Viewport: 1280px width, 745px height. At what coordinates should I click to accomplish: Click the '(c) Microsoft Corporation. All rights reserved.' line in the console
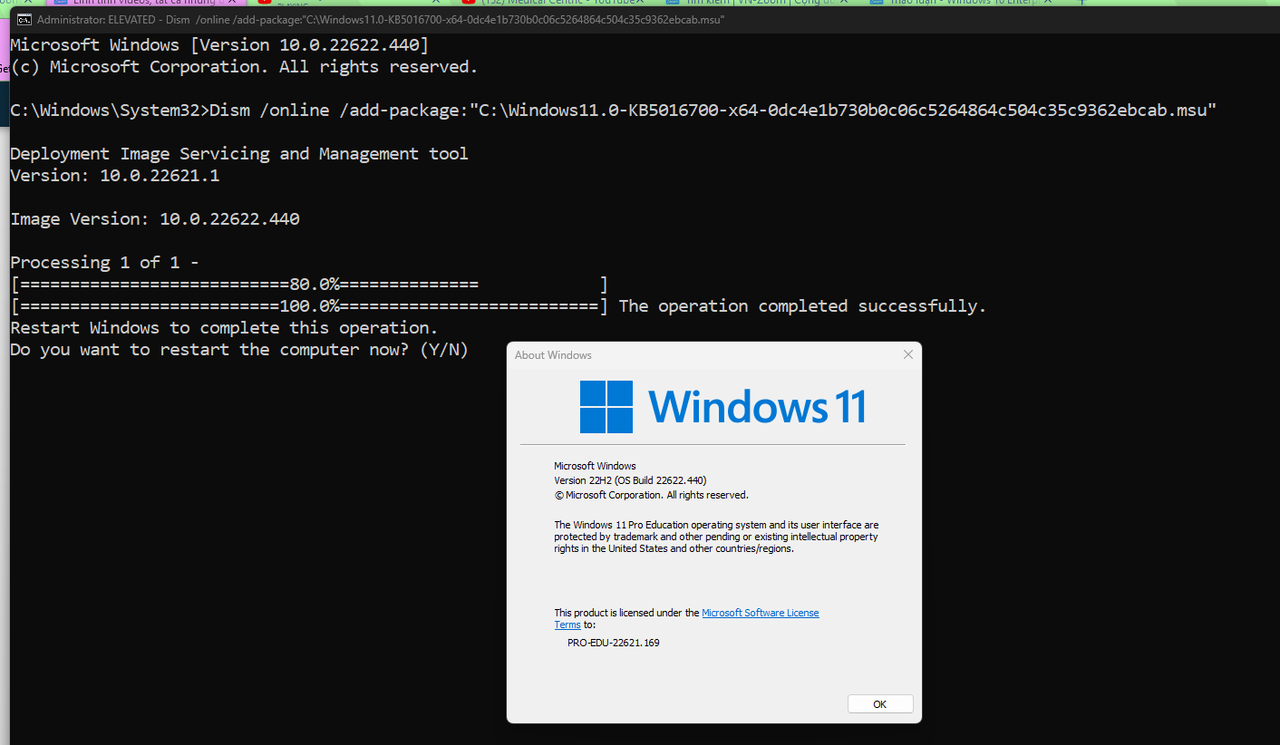244,67
